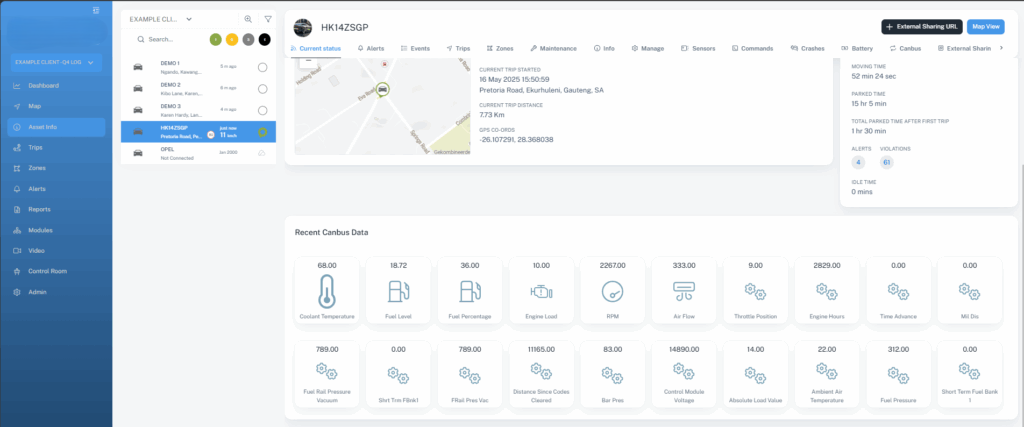Click the External Sharing URL button

pyautogui.click(x=921, y=27)
